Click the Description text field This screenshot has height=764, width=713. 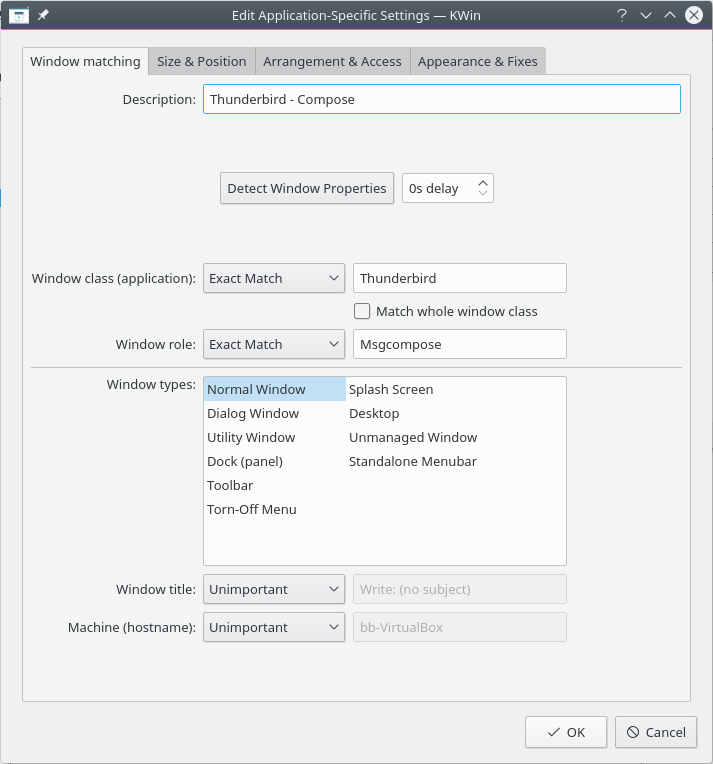tap(441, 99)
